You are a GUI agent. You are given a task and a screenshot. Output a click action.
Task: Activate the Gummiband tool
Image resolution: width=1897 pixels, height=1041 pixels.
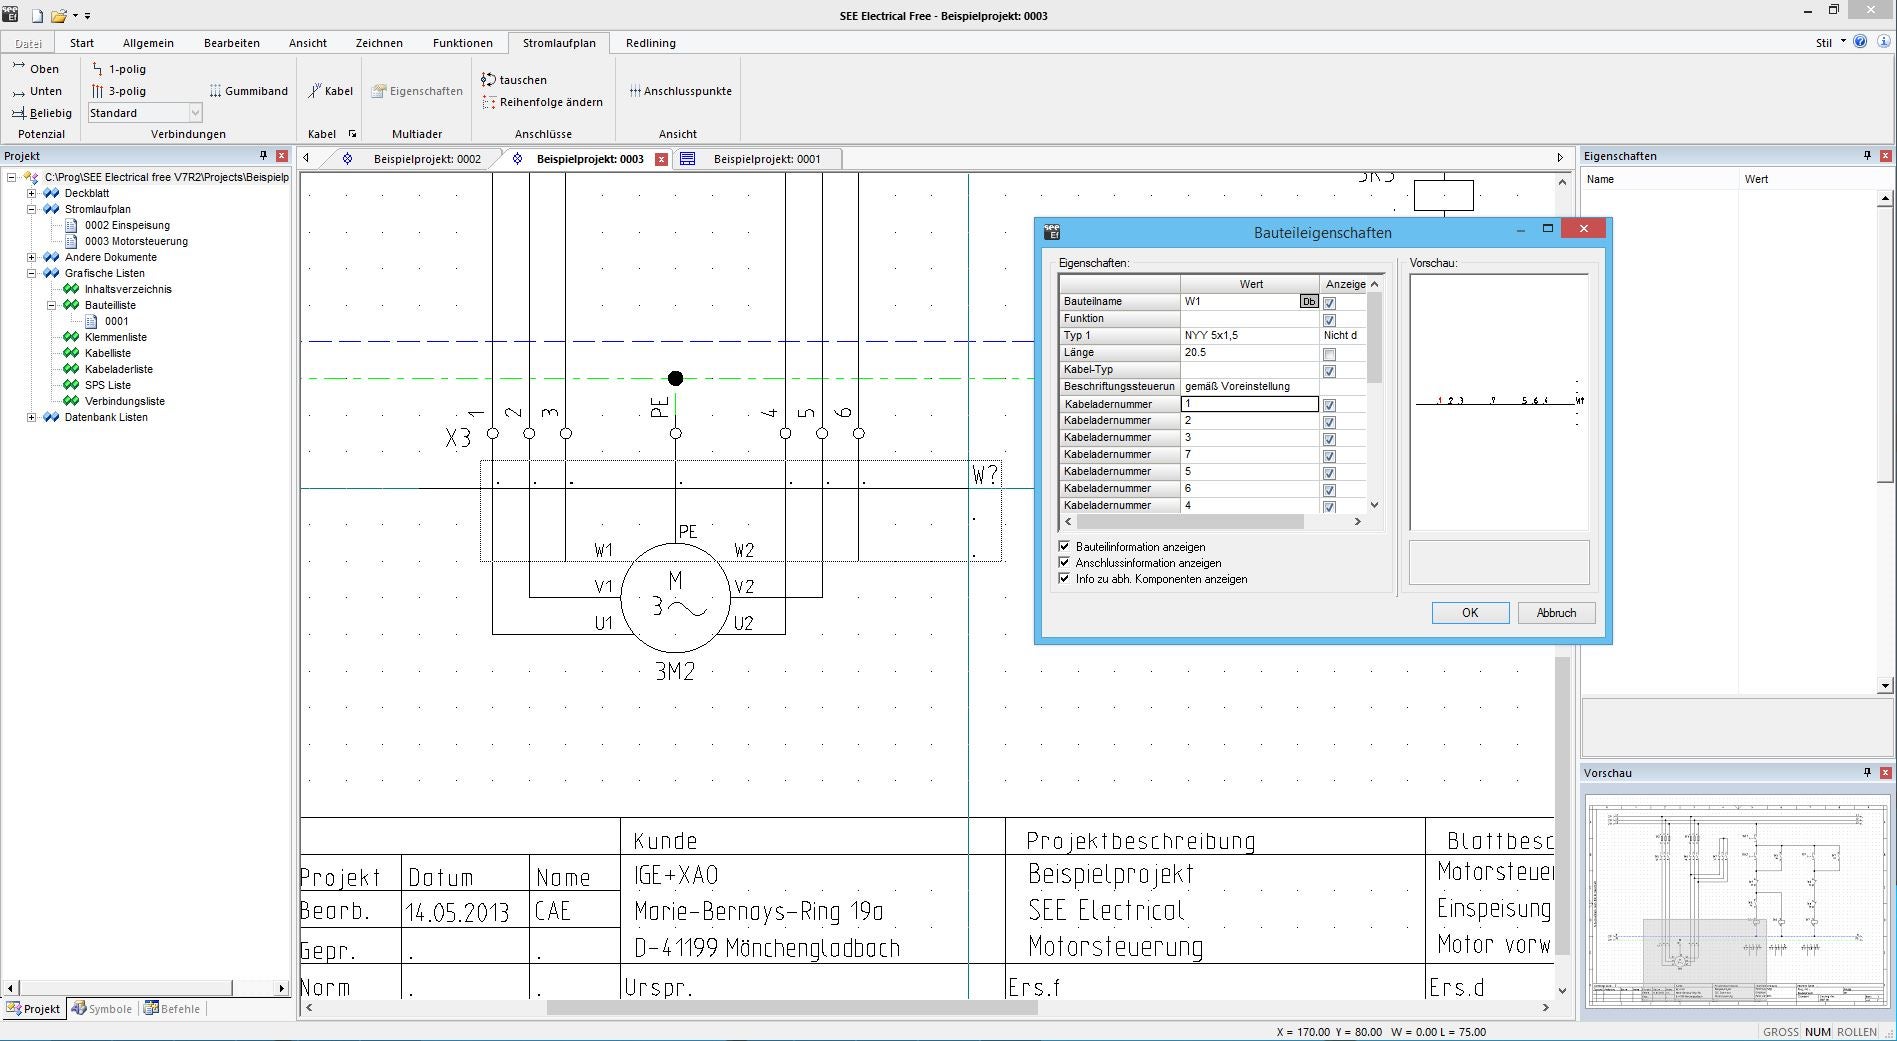248,91
